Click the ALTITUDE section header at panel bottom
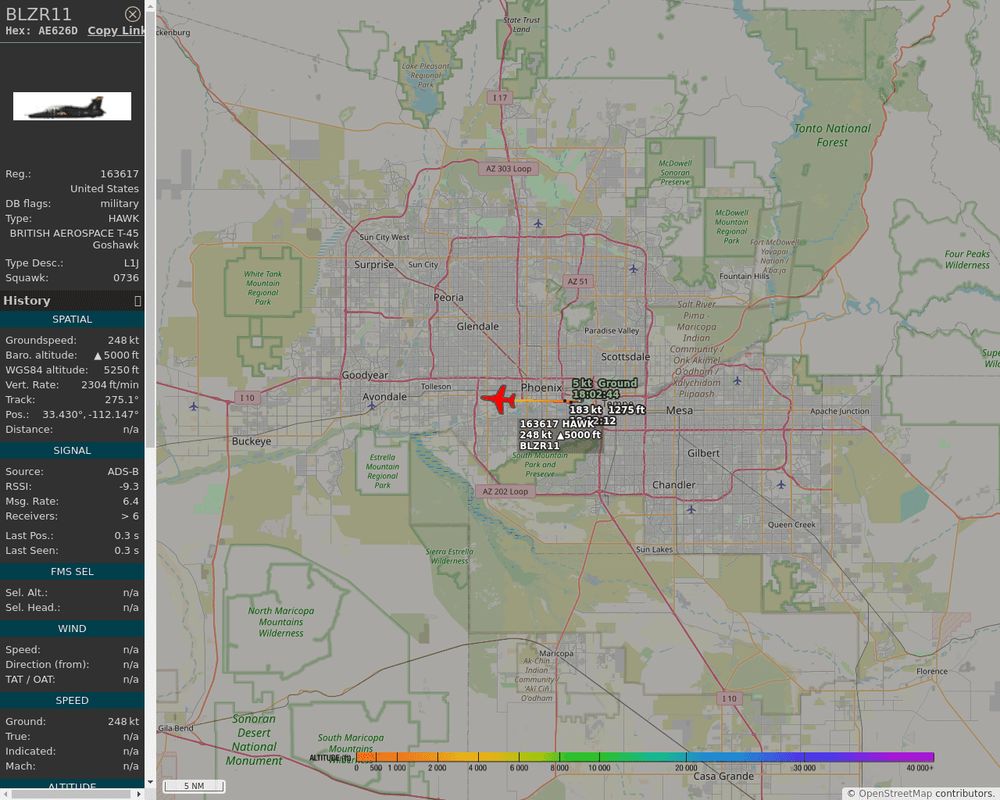The width and height of the screenshot is (1000, 800). click(72, 785)
